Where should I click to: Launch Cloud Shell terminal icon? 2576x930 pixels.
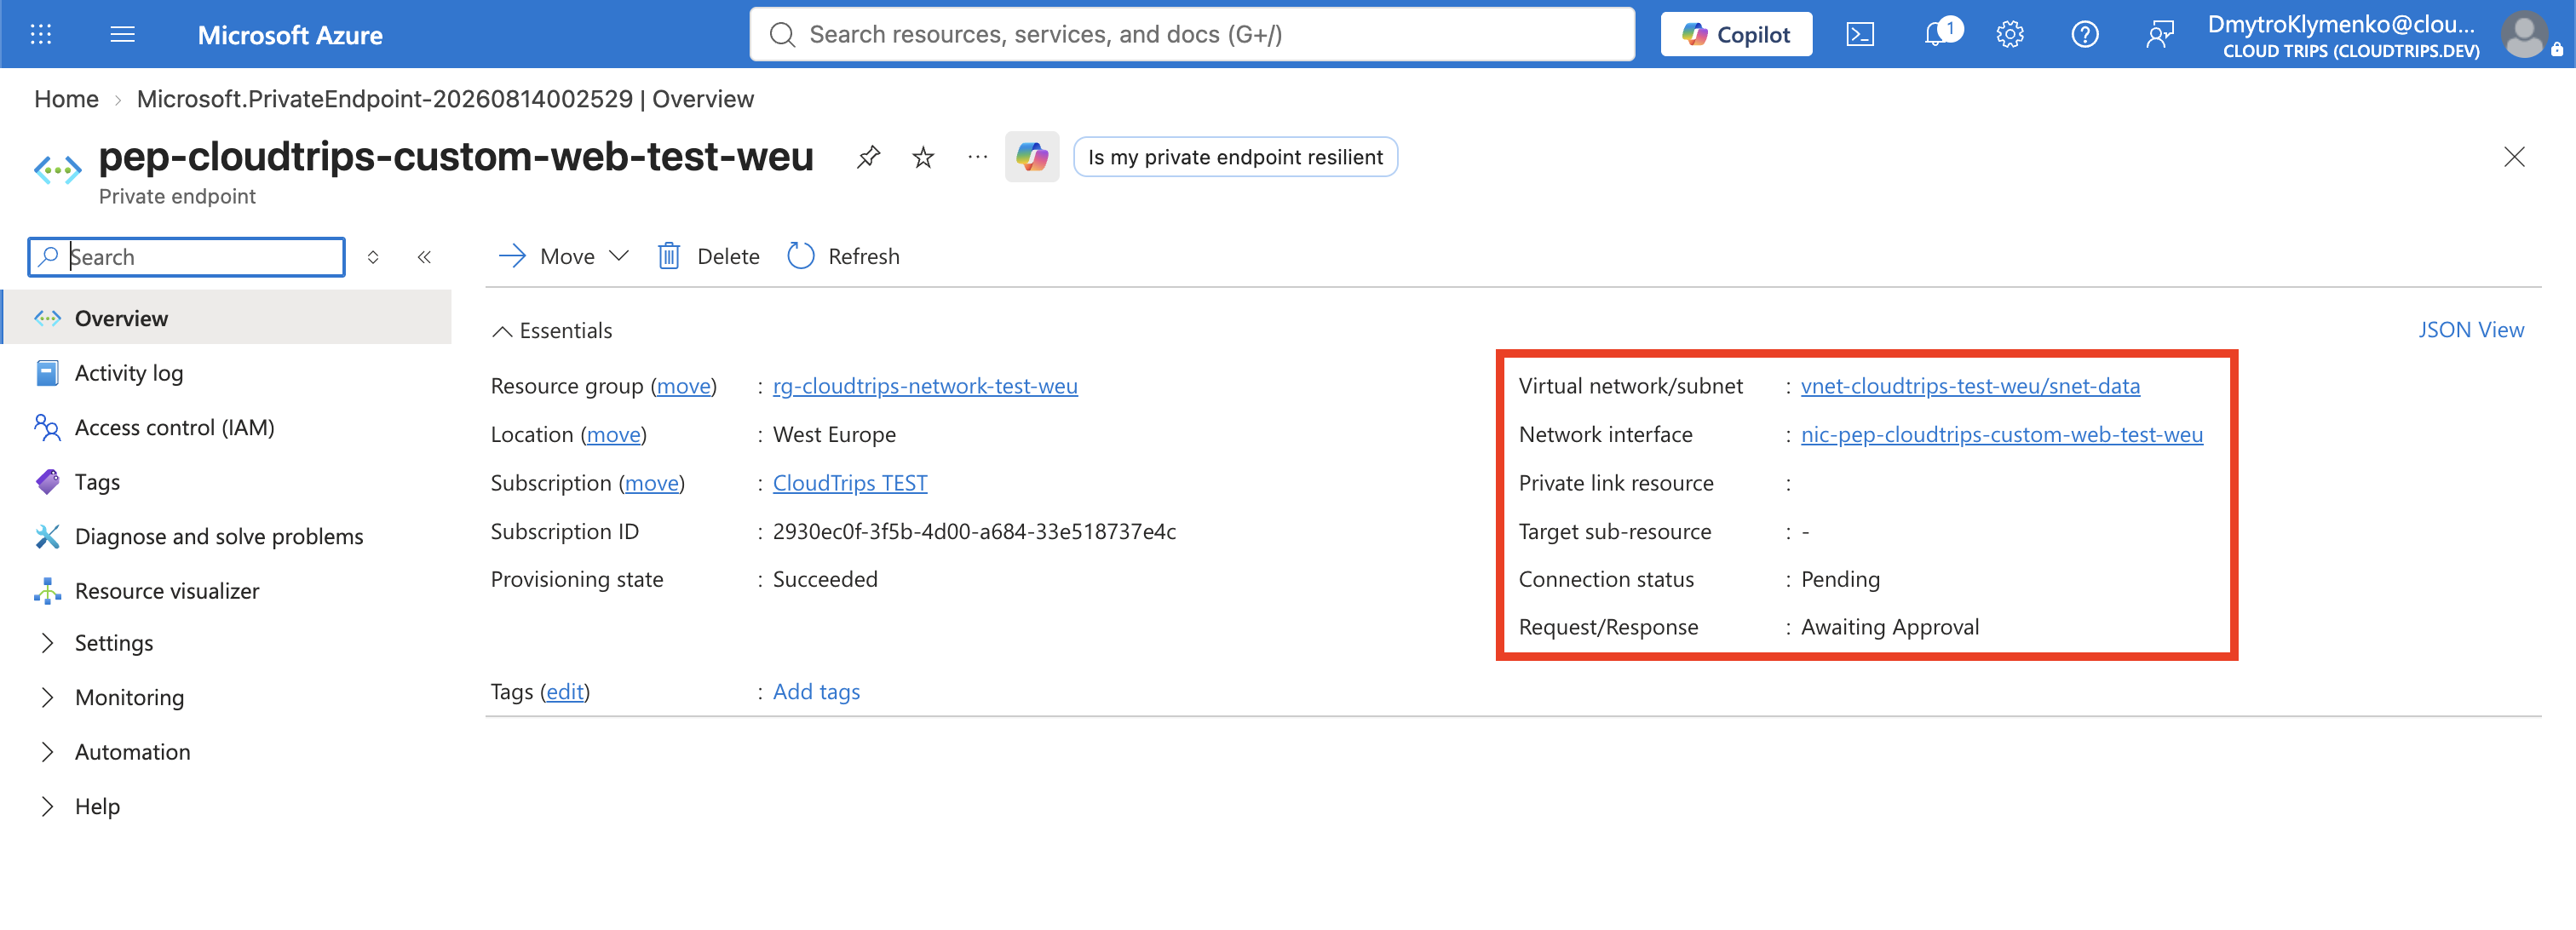pos(1859,34)
